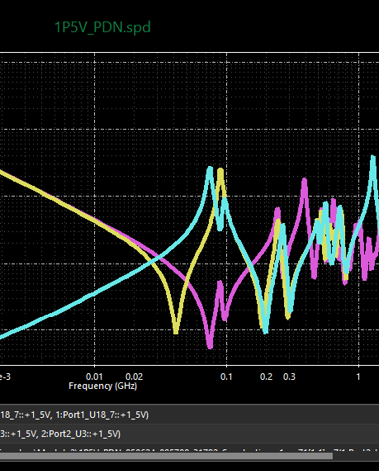Click the Frequency (GHz) axis label
The width and height of the screenshot is (379, 471).
pos(103,386)
